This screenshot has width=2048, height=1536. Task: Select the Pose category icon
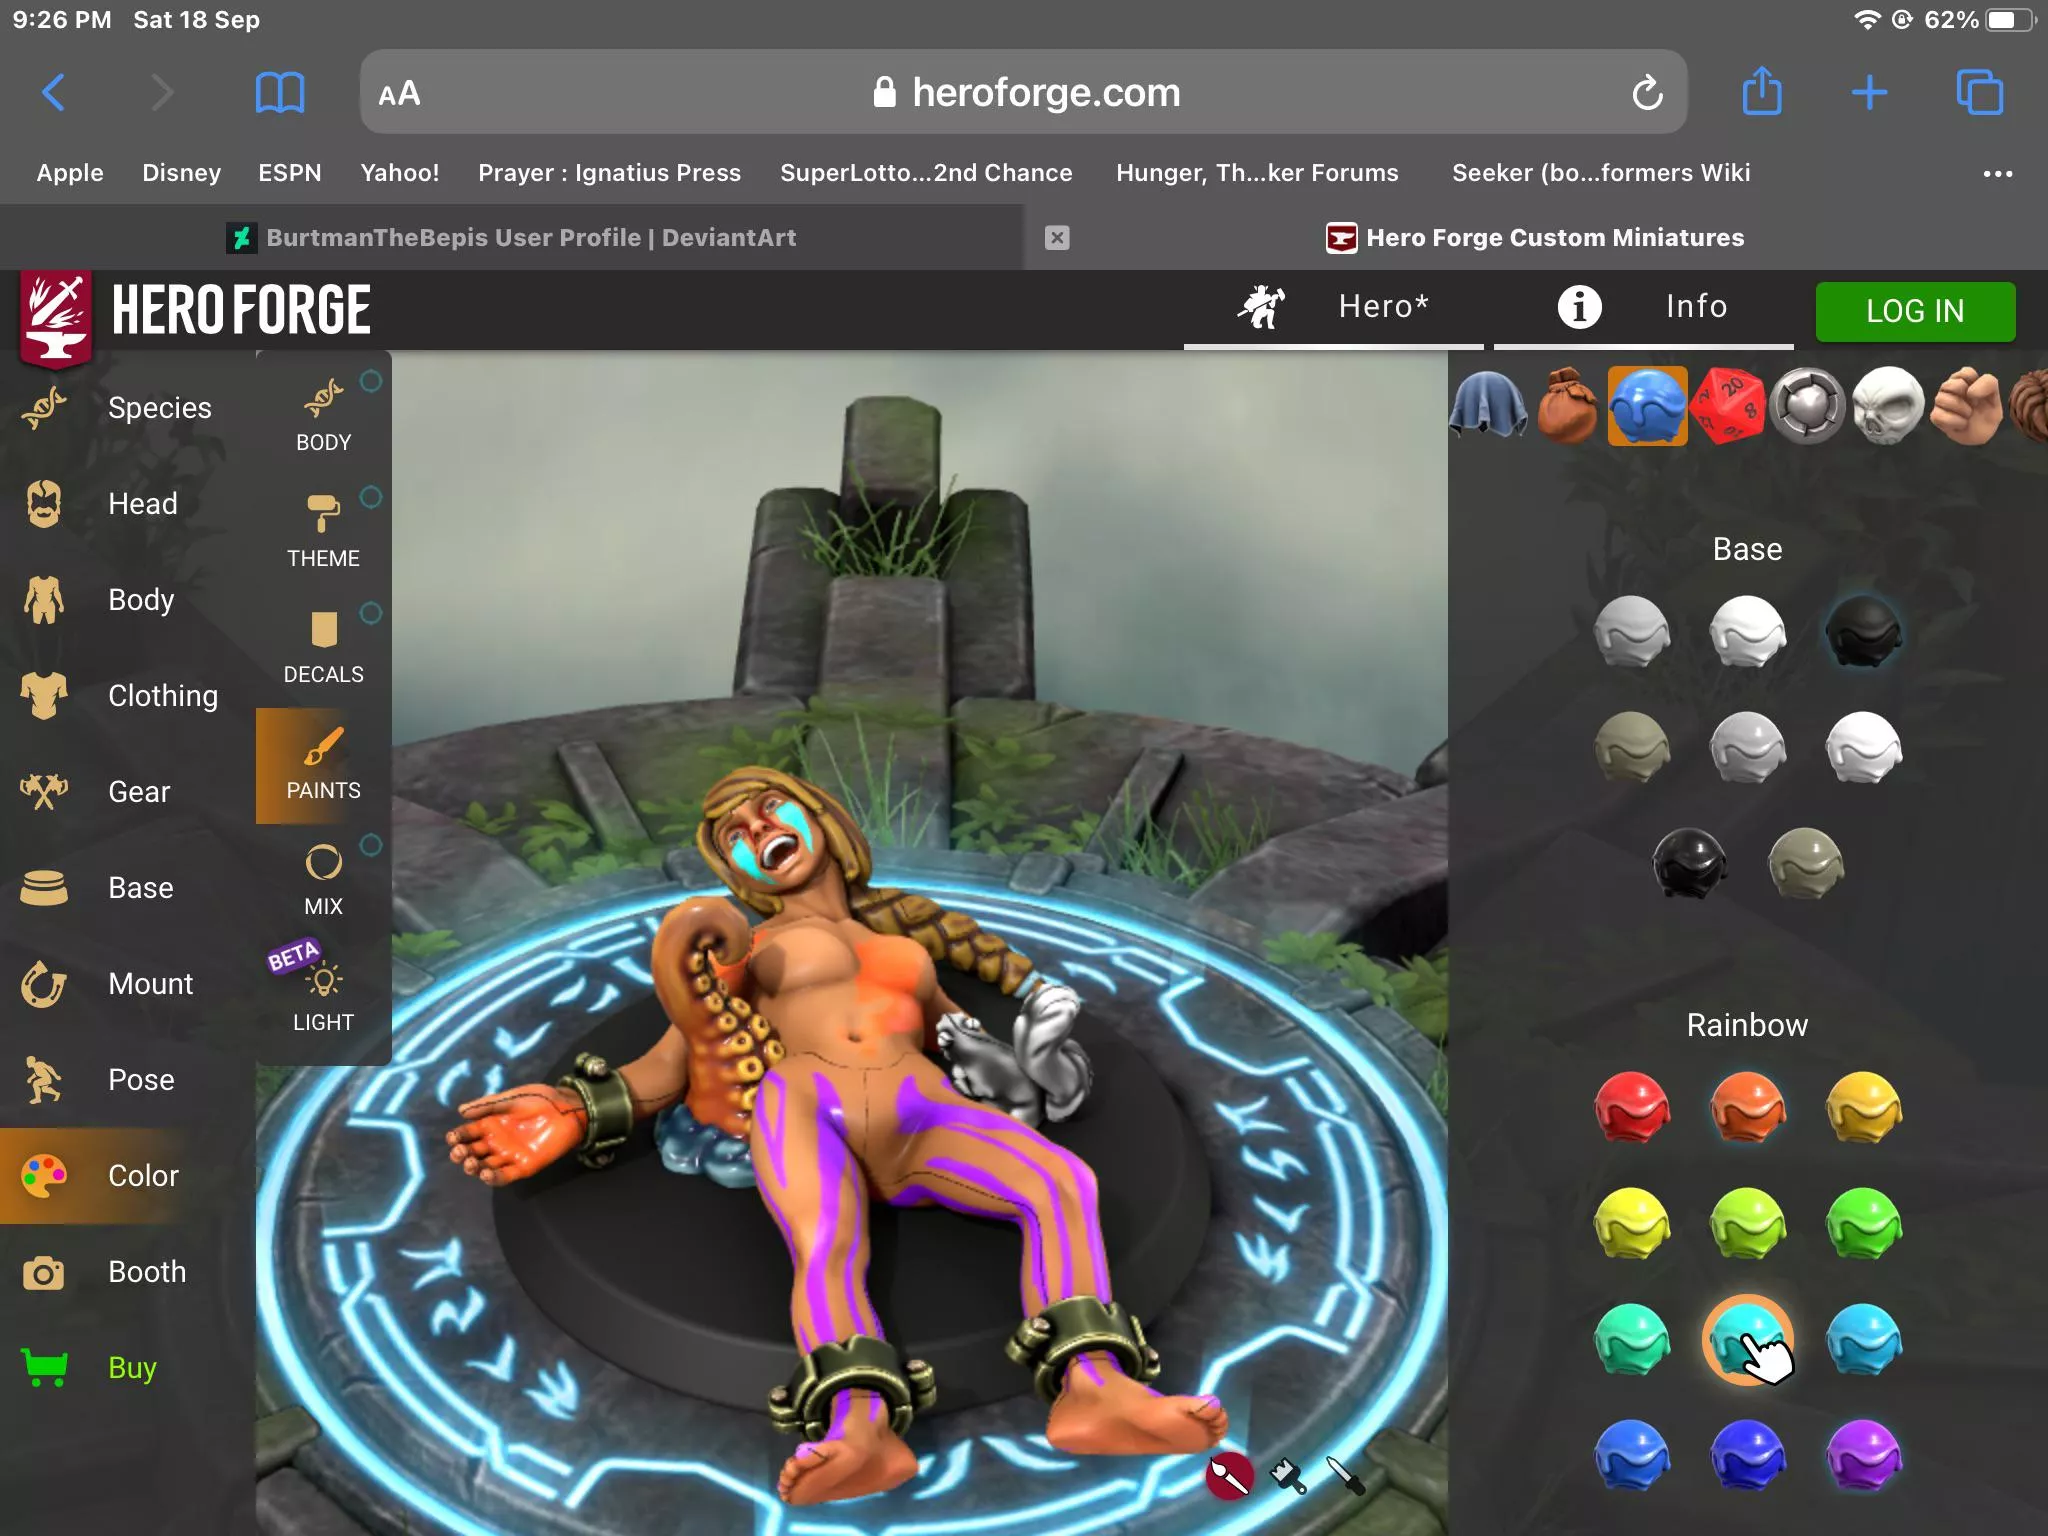coord(43,1079)
